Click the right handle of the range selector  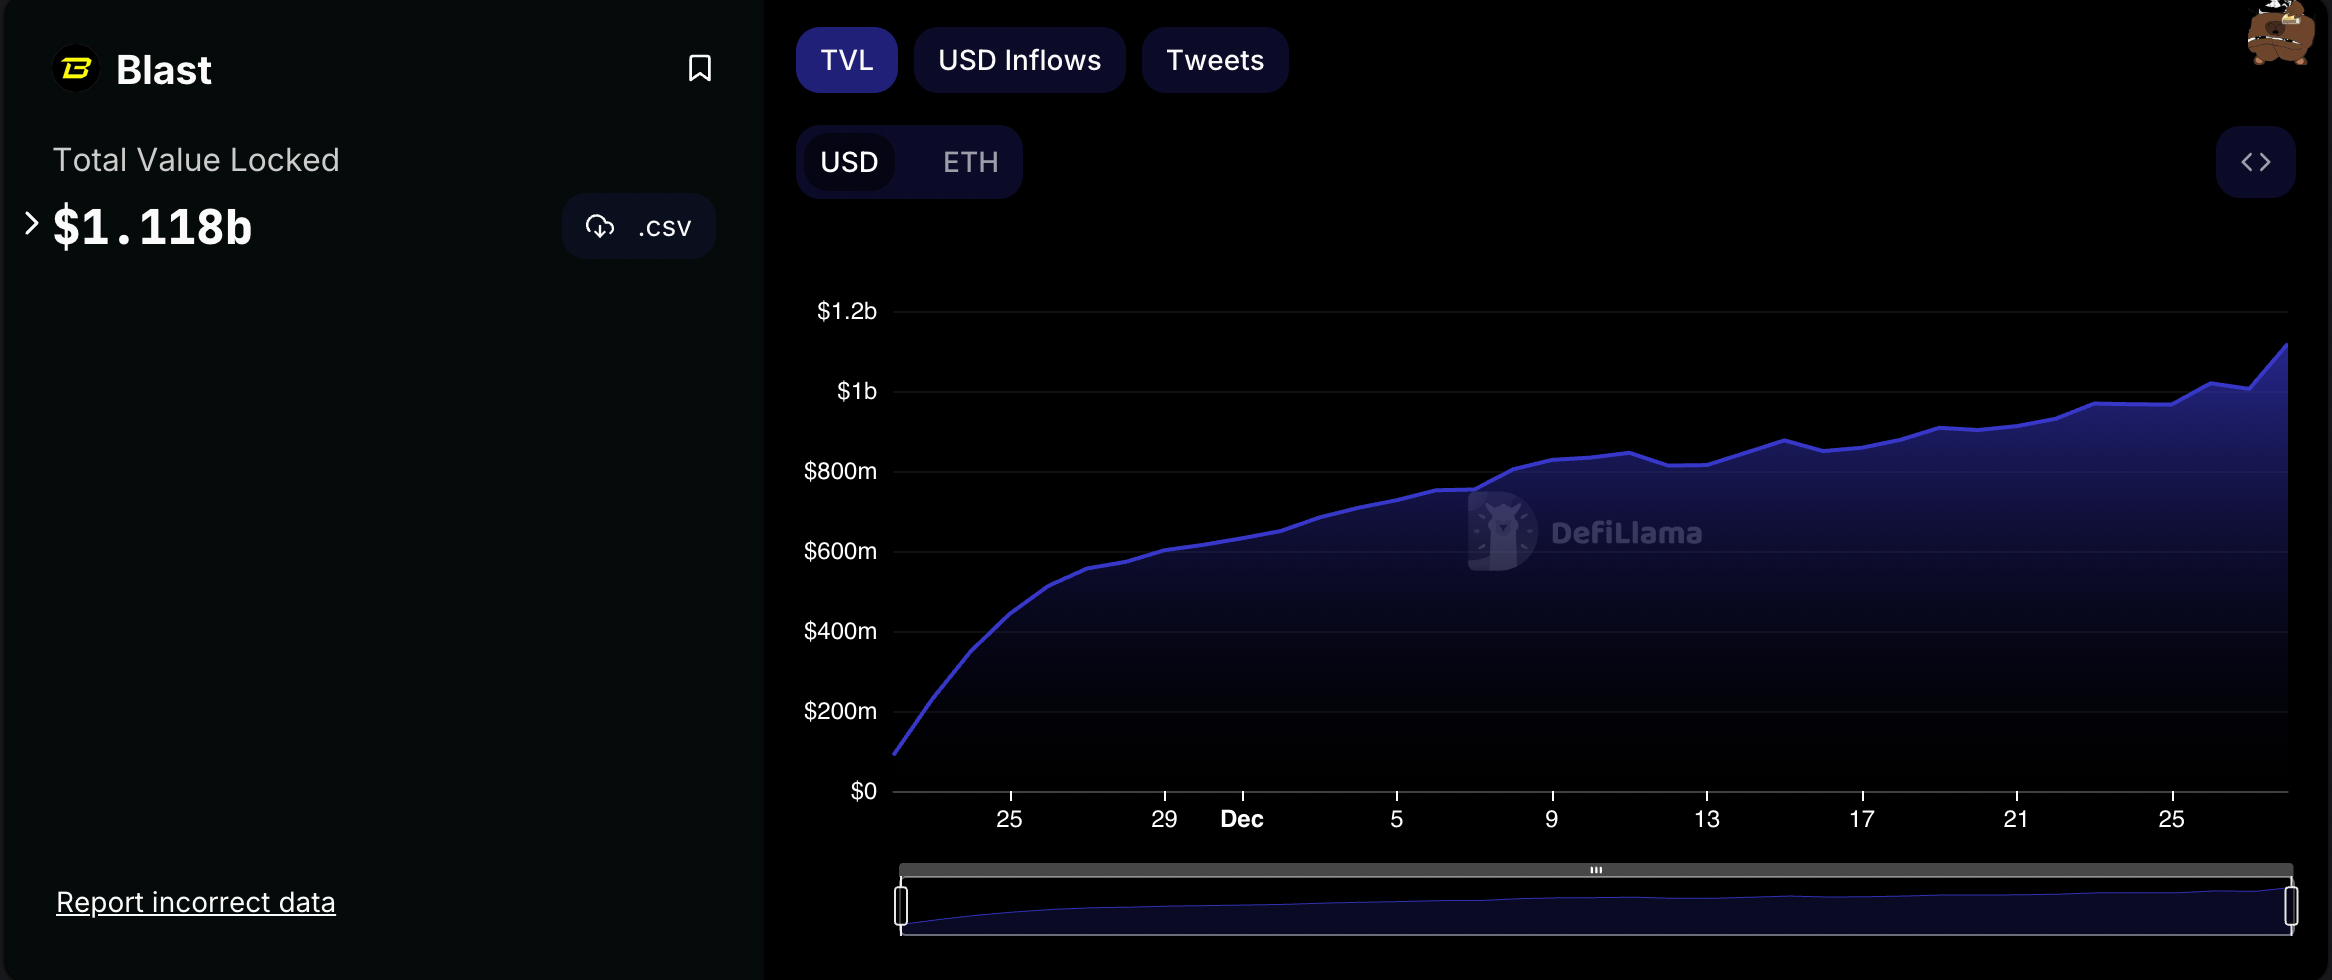pyautogui.click(x=2294, y=905)
